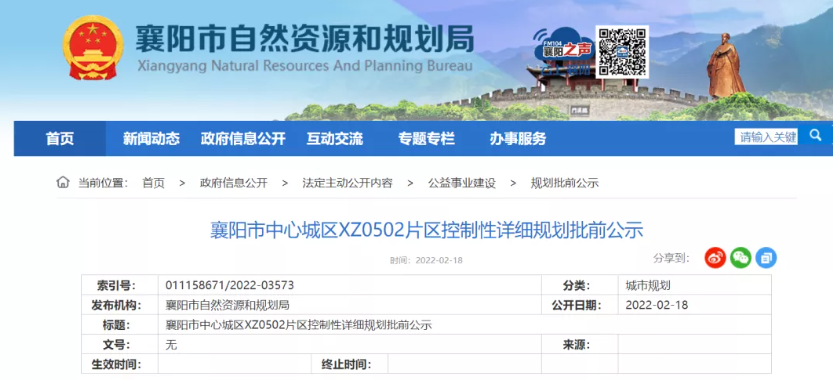Click the national emblem logo
This screenshot has height=383, width=833.
click(x=93, y=48)
